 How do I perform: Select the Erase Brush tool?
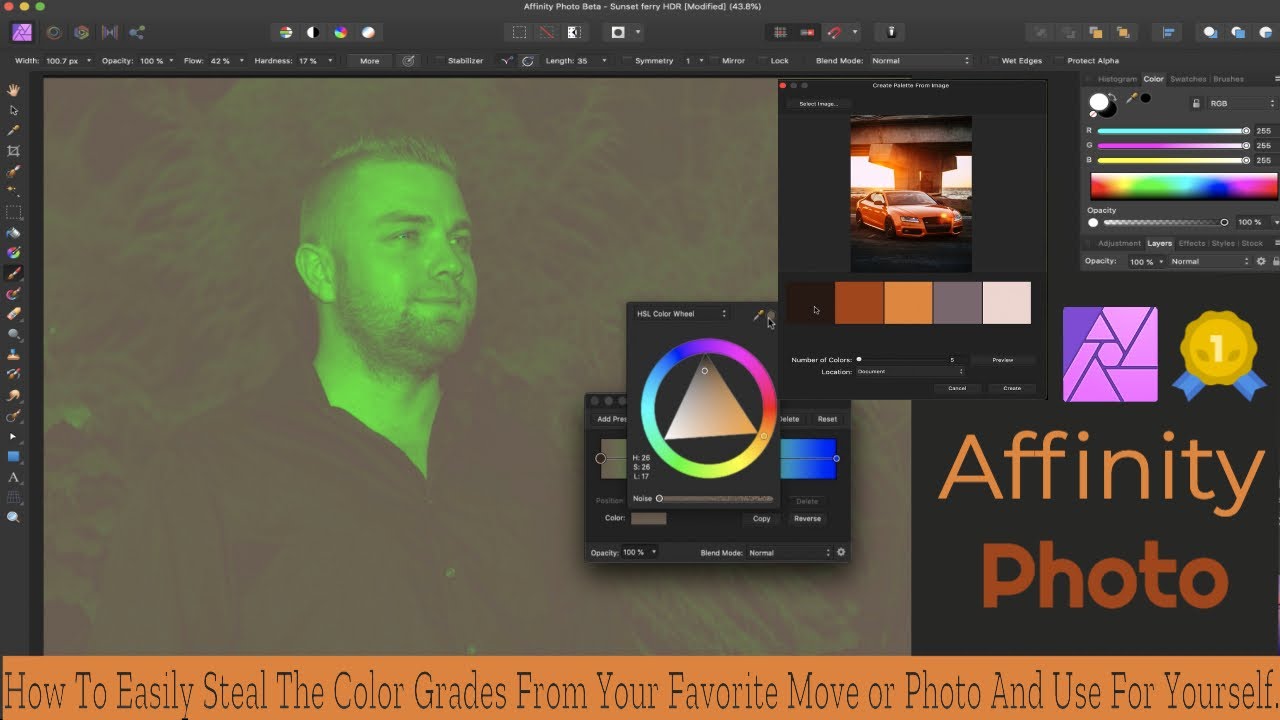(x=14, y=314)
